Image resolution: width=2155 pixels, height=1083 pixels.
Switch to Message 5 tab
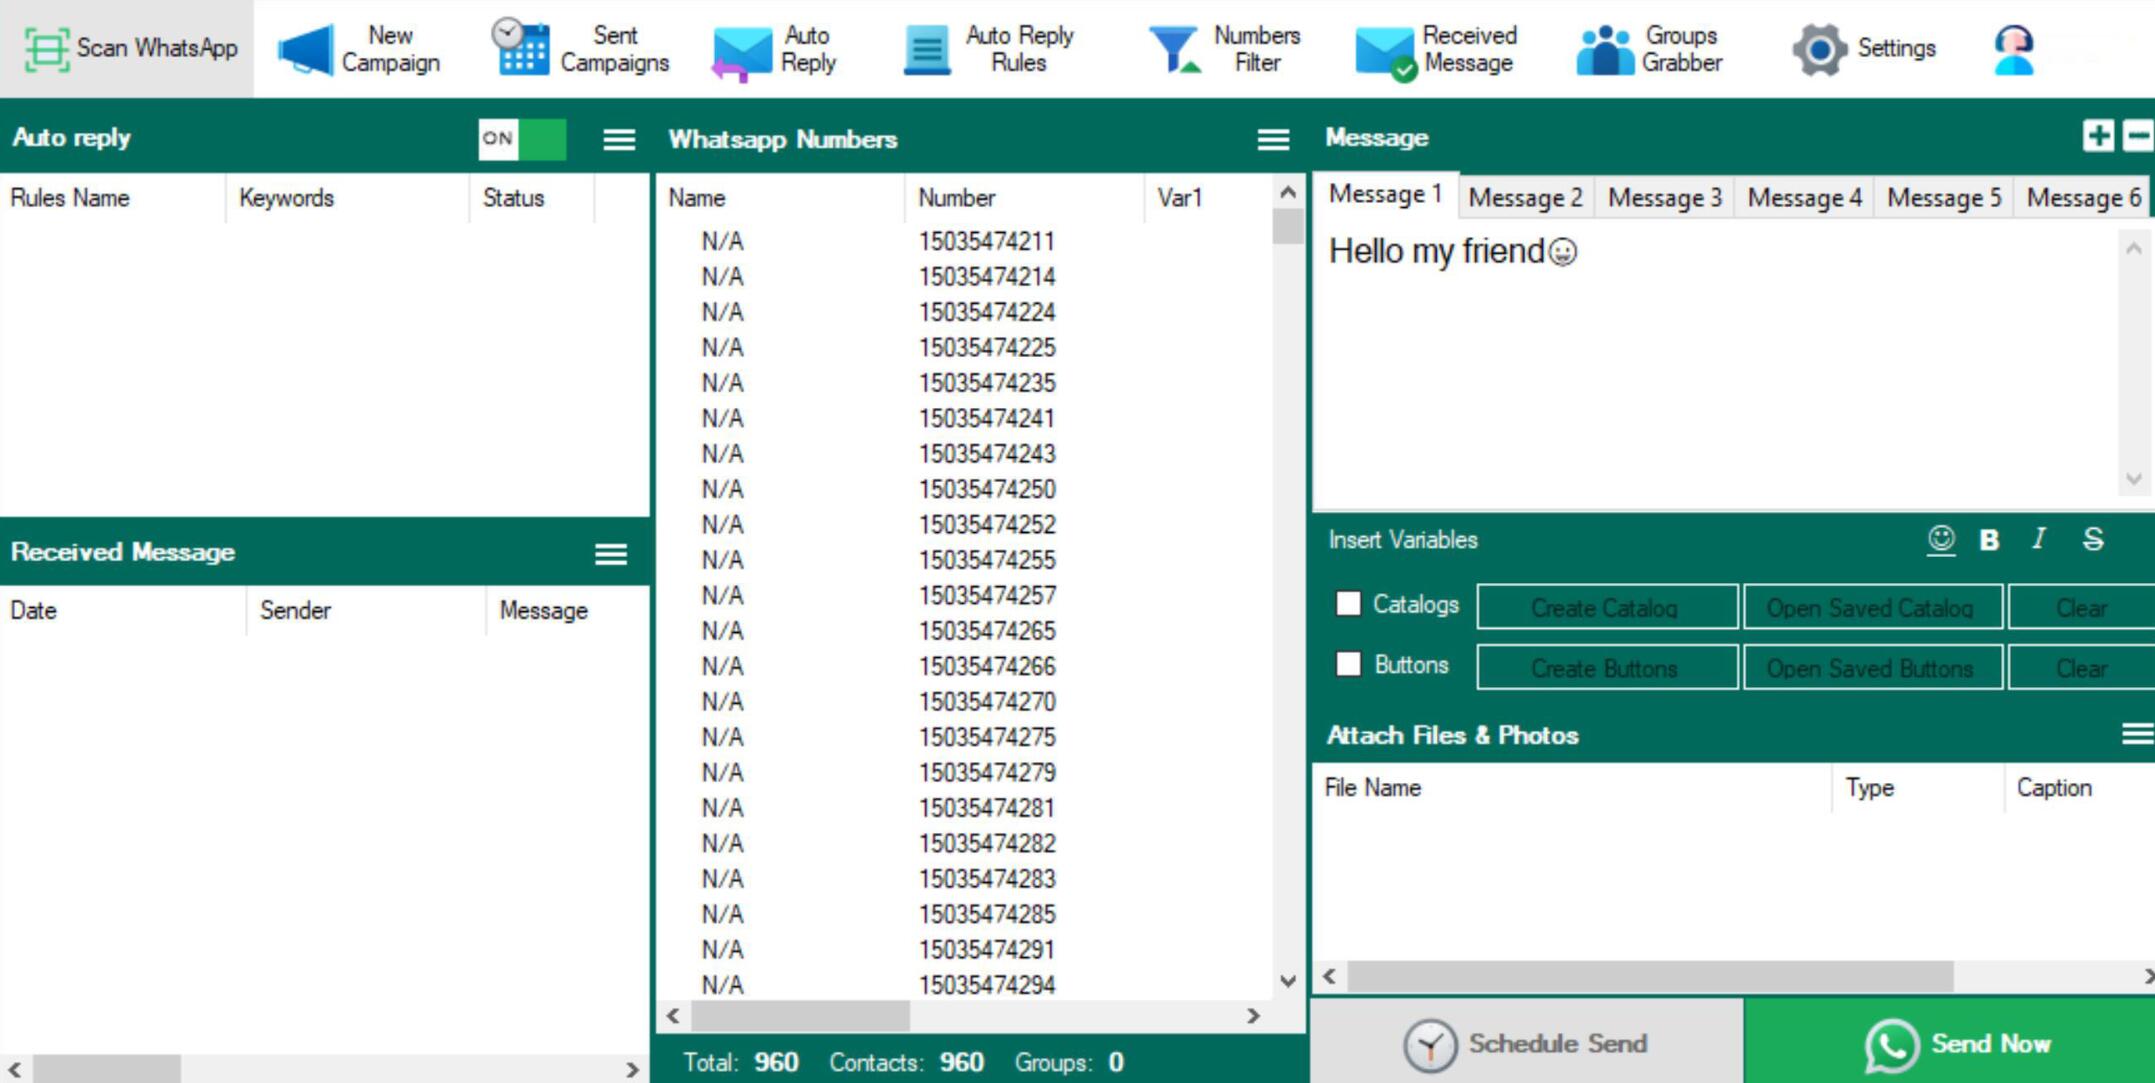point(1943,198)
